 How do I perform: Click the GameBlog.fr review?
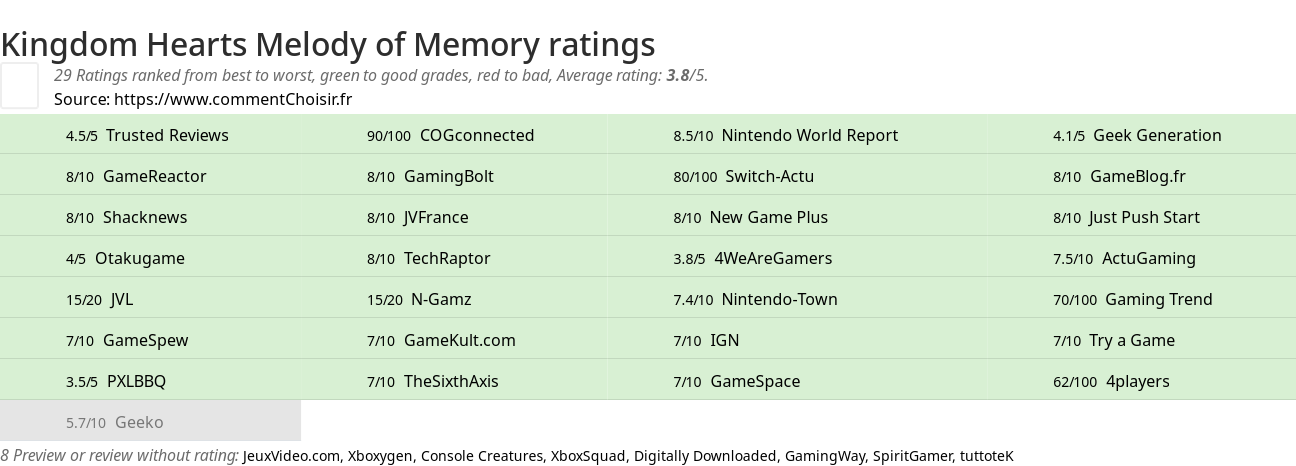click(1137, 176)
